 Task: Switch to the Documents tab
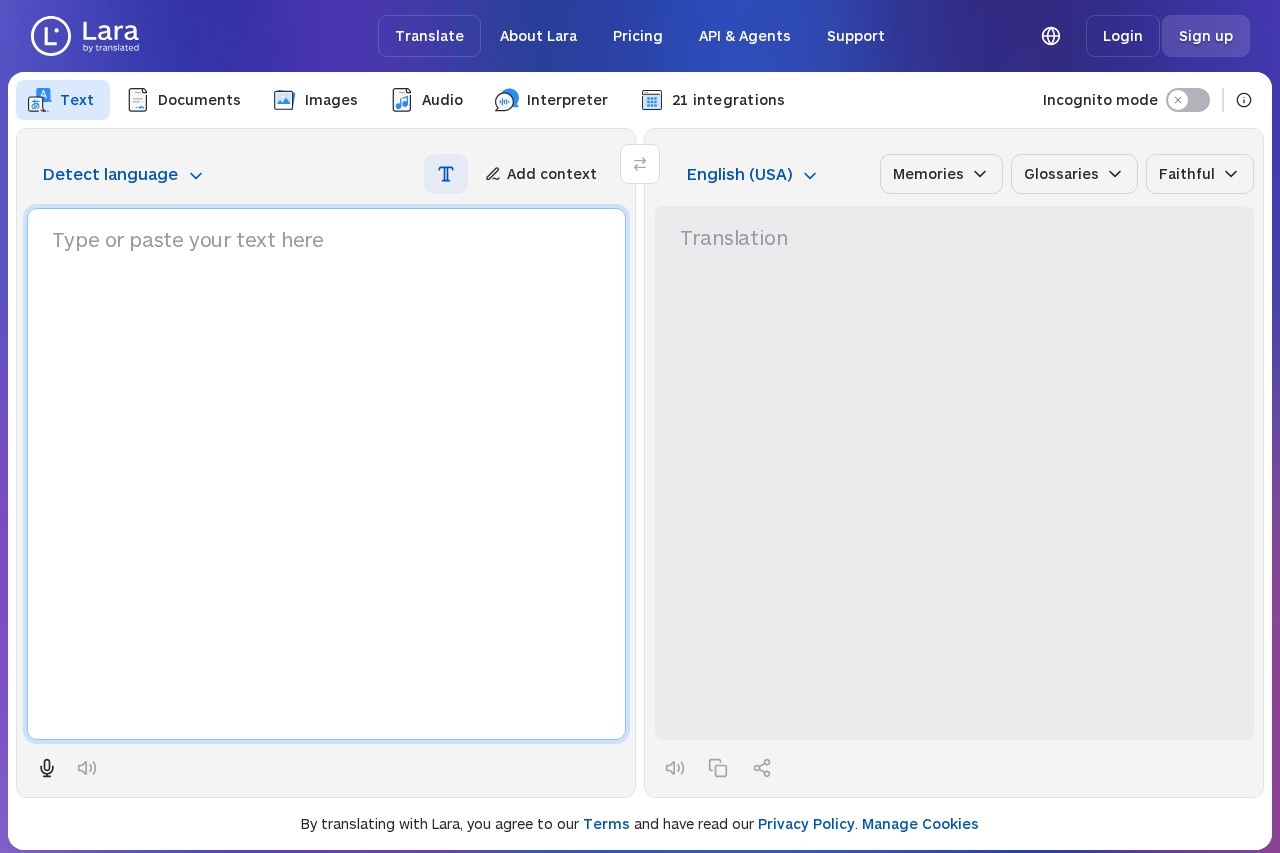point(184,100)
